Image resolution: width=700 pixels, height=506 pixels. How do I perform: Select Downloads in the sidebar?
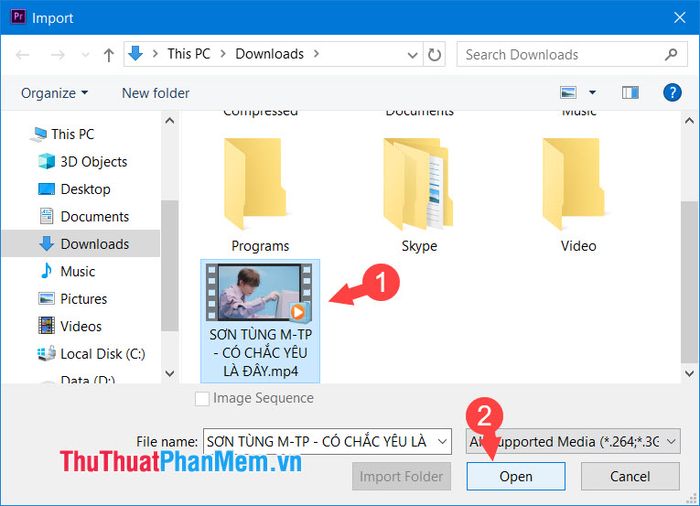click(81, 244)
